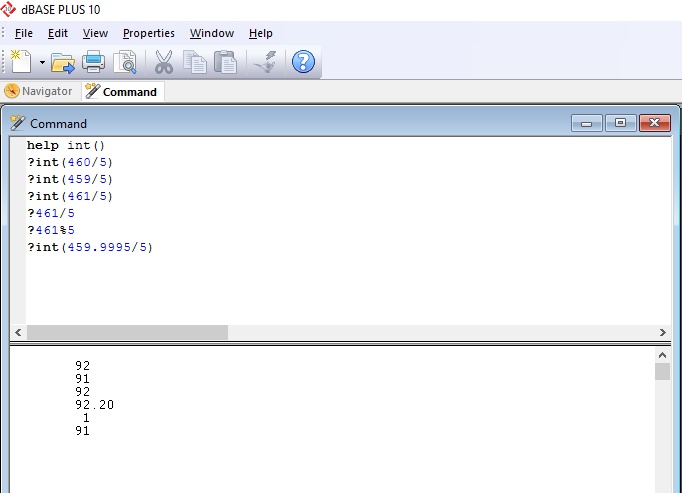Switch to the Navigator tab

point(40,91)
